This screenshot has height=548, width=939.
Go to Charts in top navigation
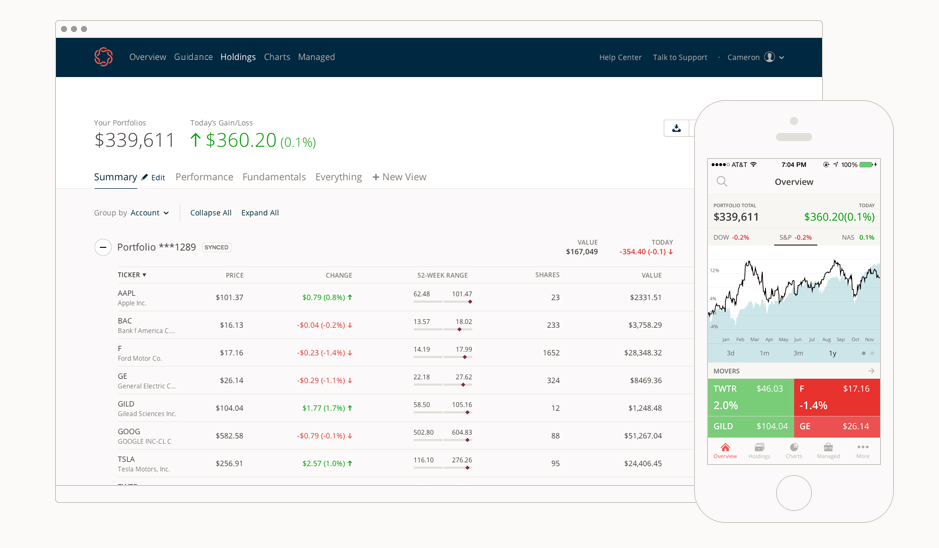click(277, 57)
